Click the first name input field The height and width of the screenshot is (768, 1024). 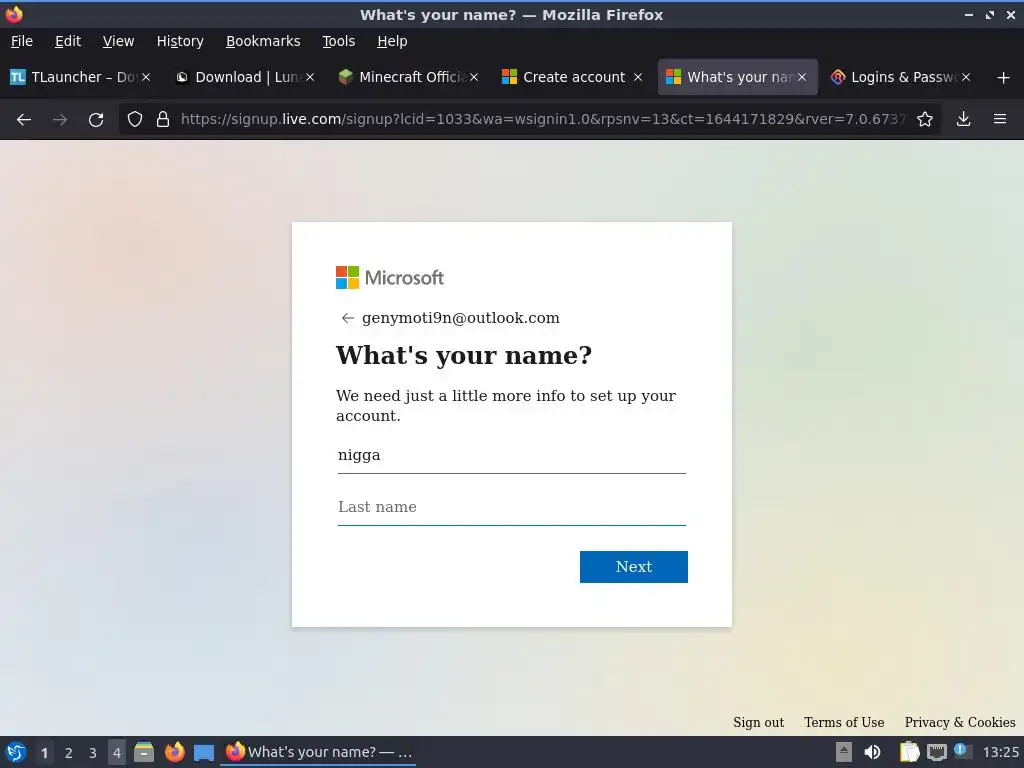pos(511,456)
